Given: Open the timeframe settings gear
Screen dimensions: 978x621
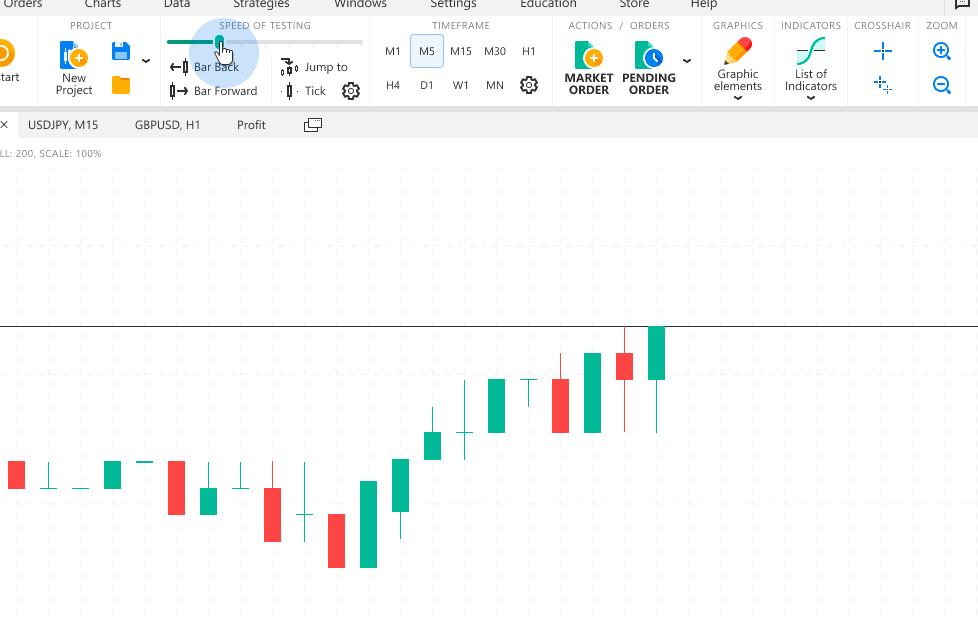Looking at the screenshot, I should point(529,85).
